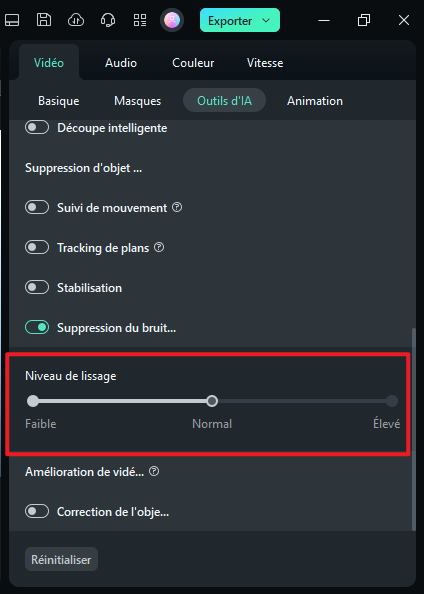424x594 pixels.
Task: Toggle Correction de l'obje... switch
Action: (x=37, y=511)
